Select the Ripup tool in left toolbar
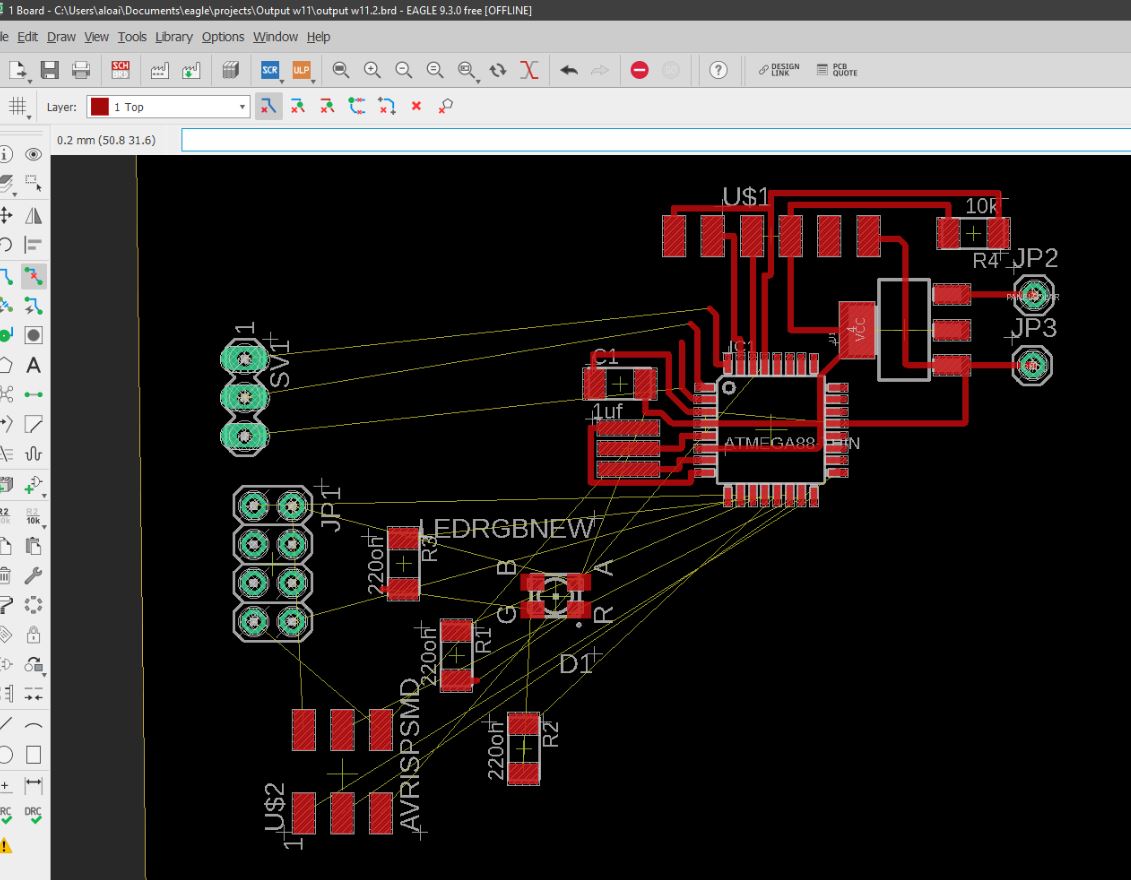The height and width of the screenshot is (880, 1131). click(33, 276)
